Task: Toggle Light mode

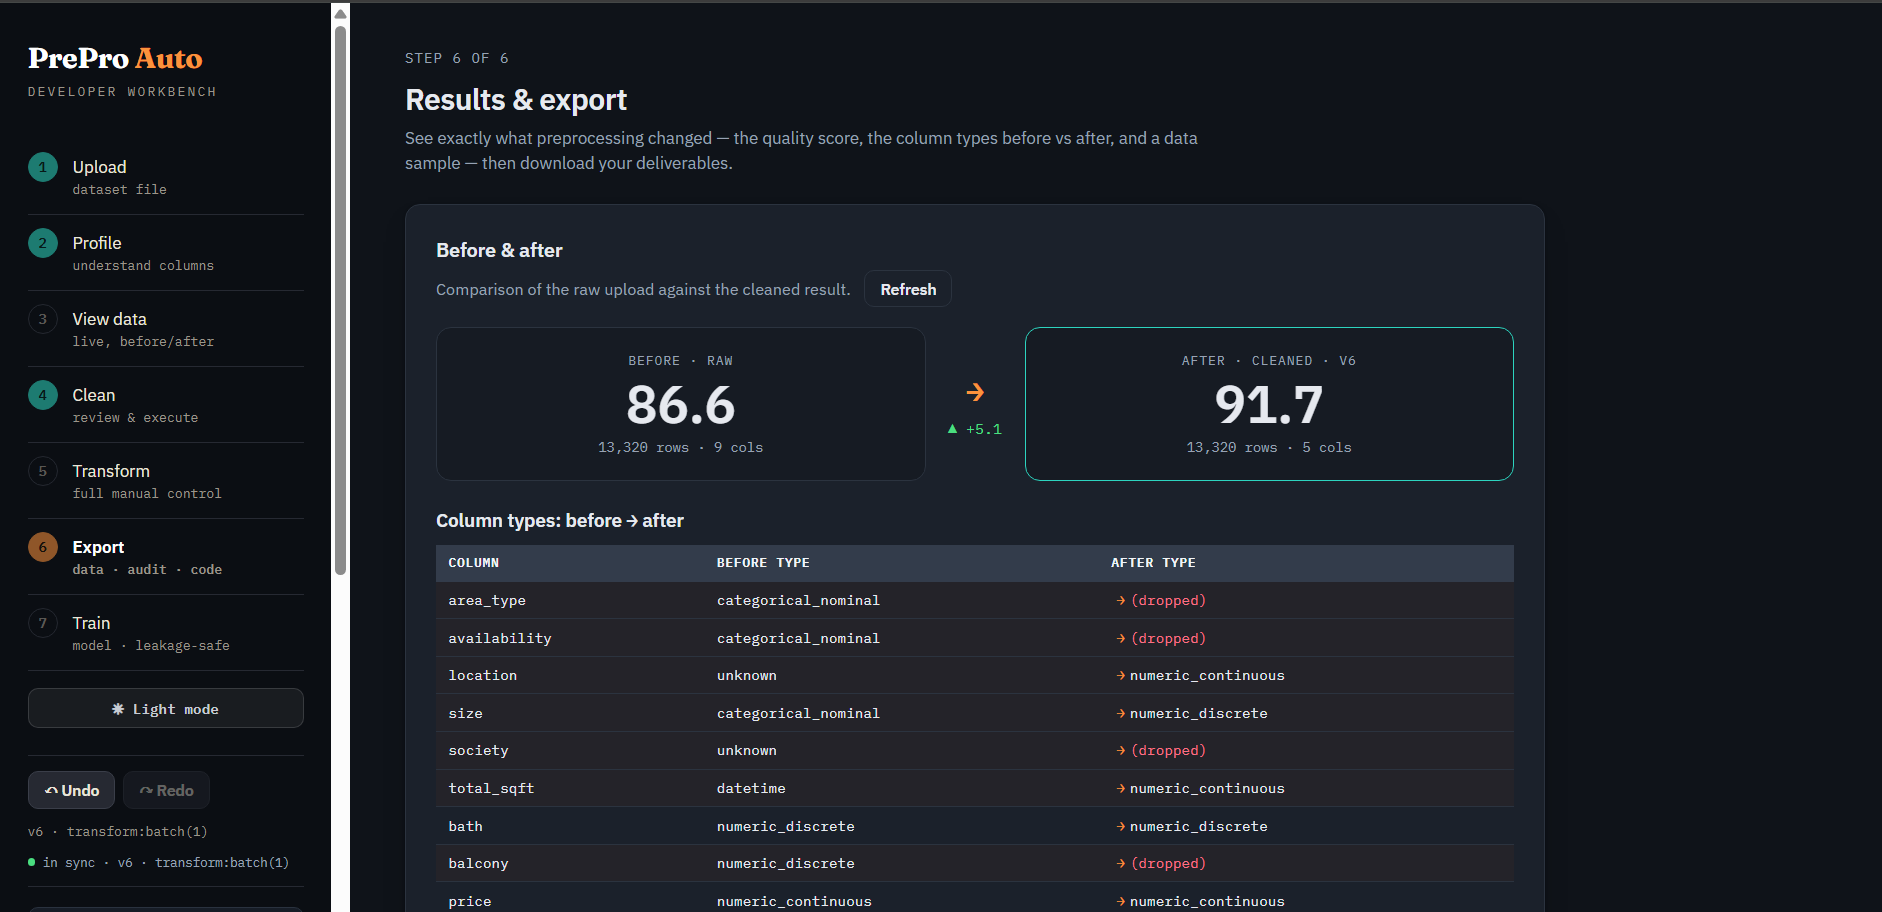Action: click(166, 708)
